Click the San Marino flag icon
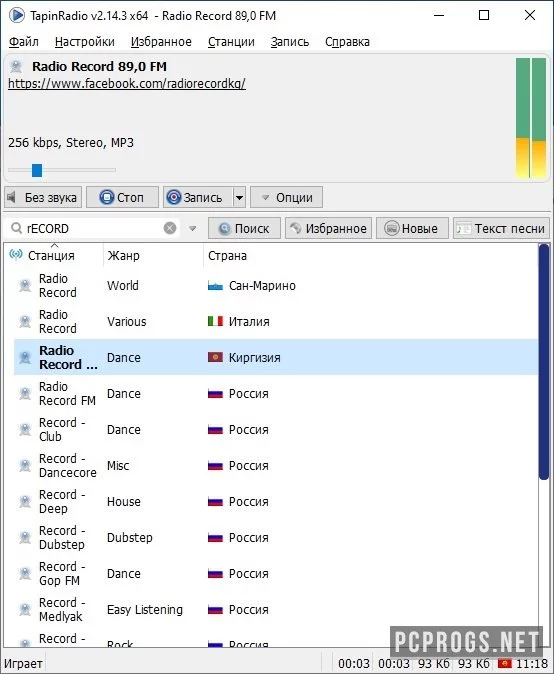Viewport: 554px width, 674px height. coord(215,286)
